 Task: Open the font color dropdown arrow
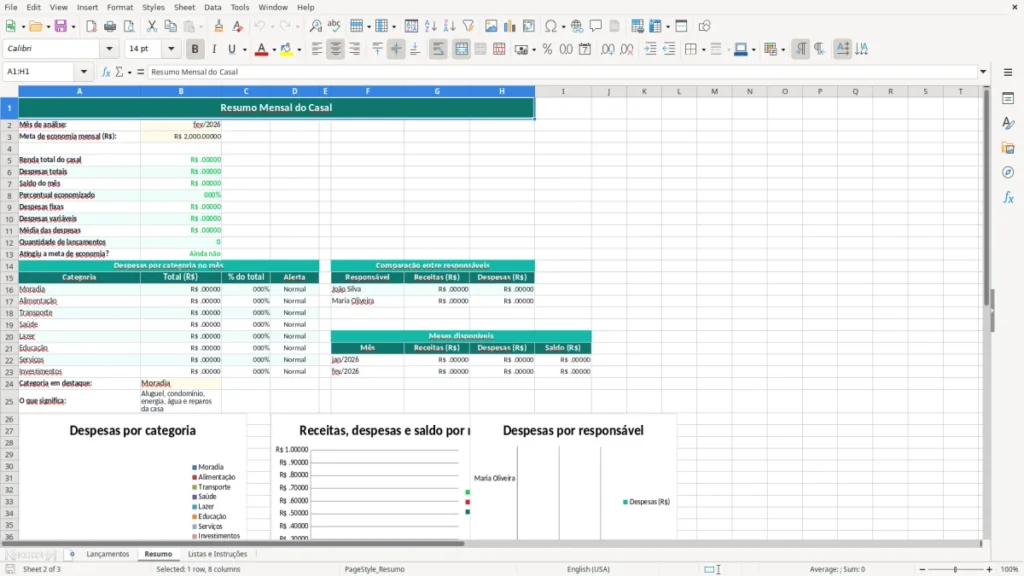274,49
